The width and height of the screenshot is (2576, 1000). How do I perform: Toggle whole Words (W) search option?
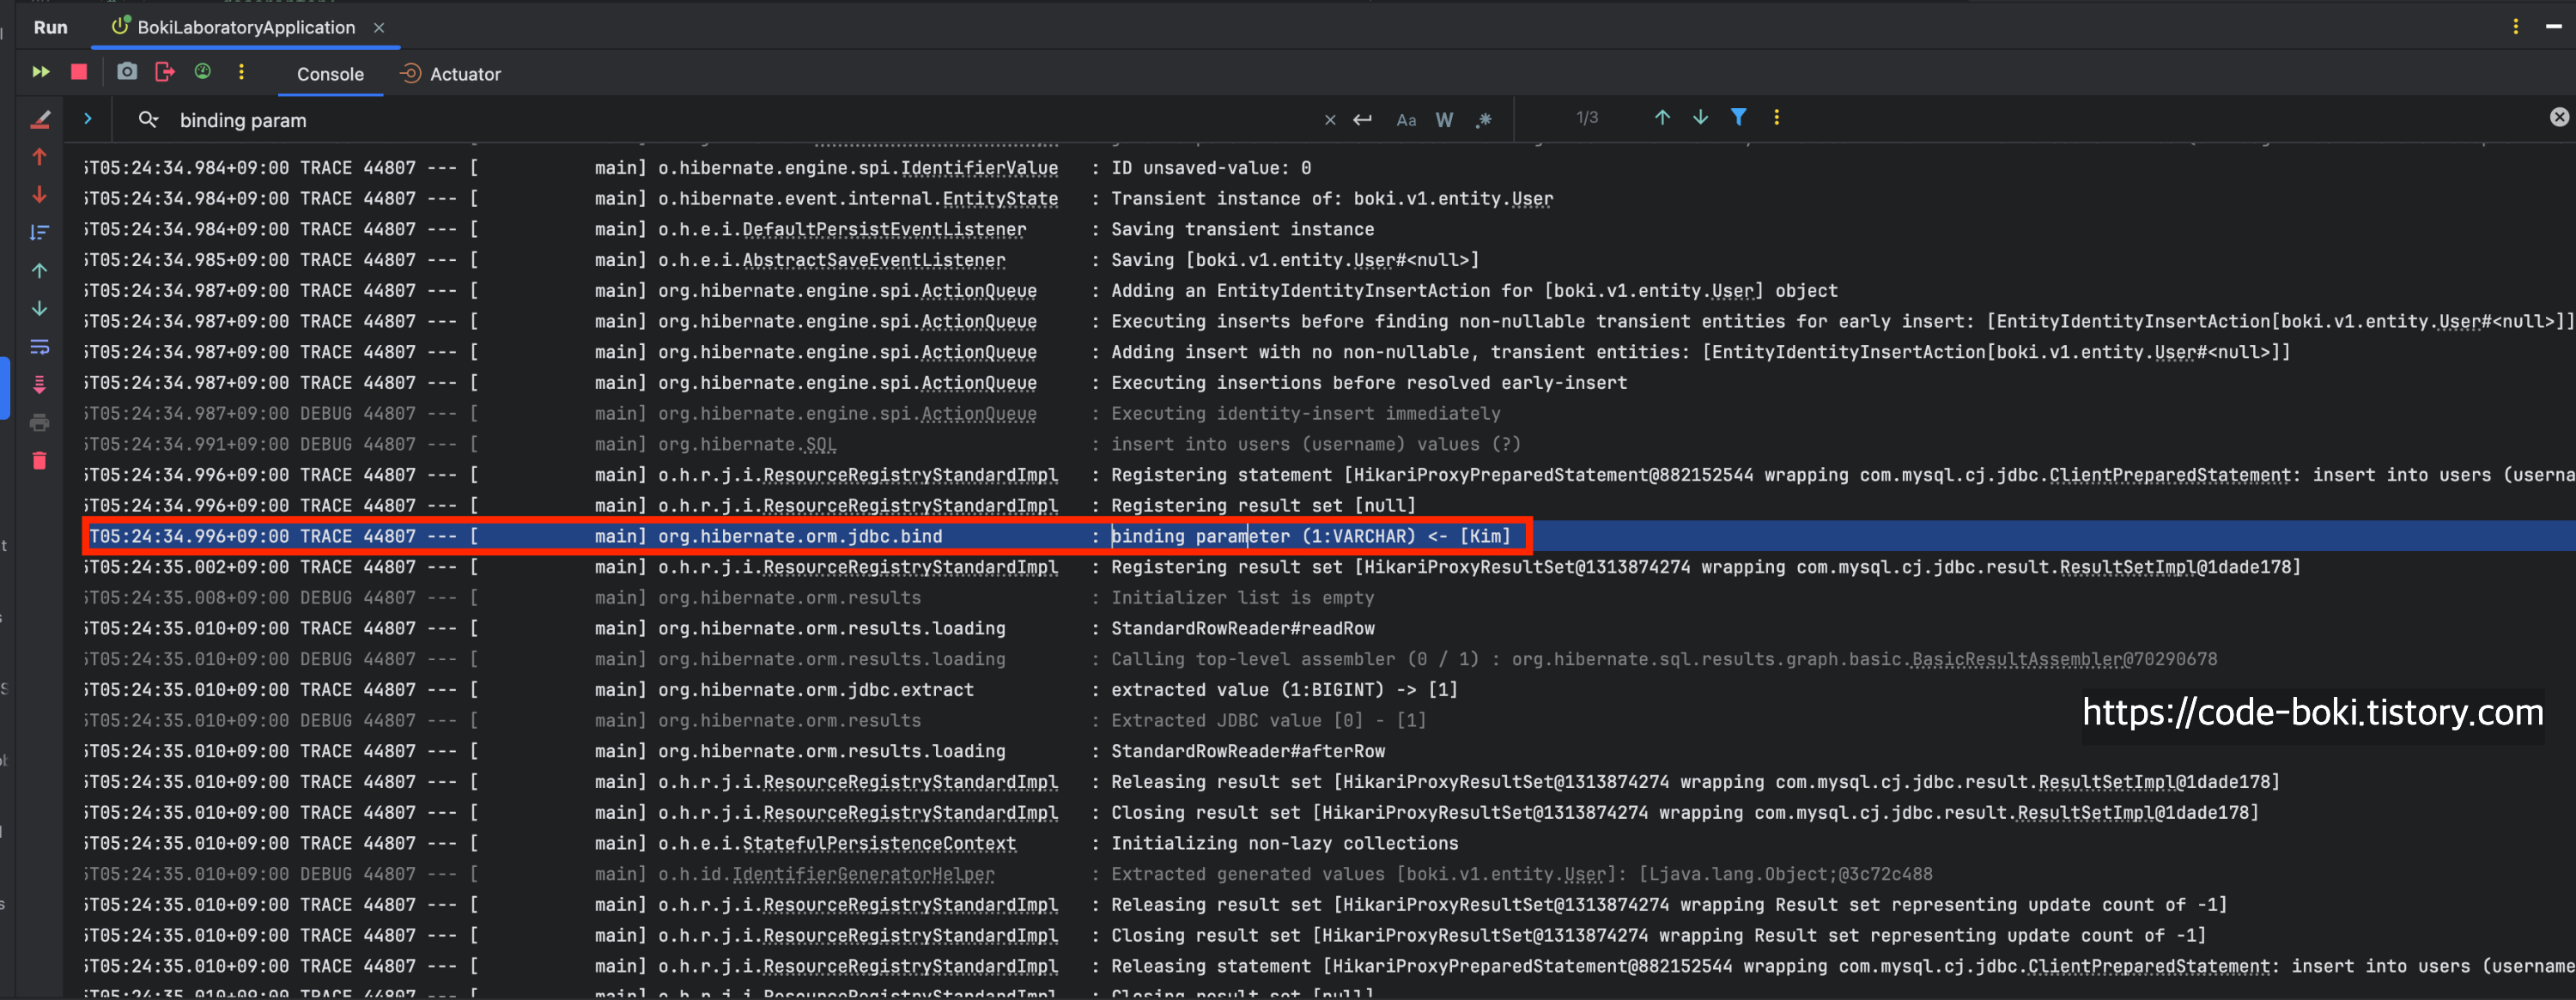1444,120
